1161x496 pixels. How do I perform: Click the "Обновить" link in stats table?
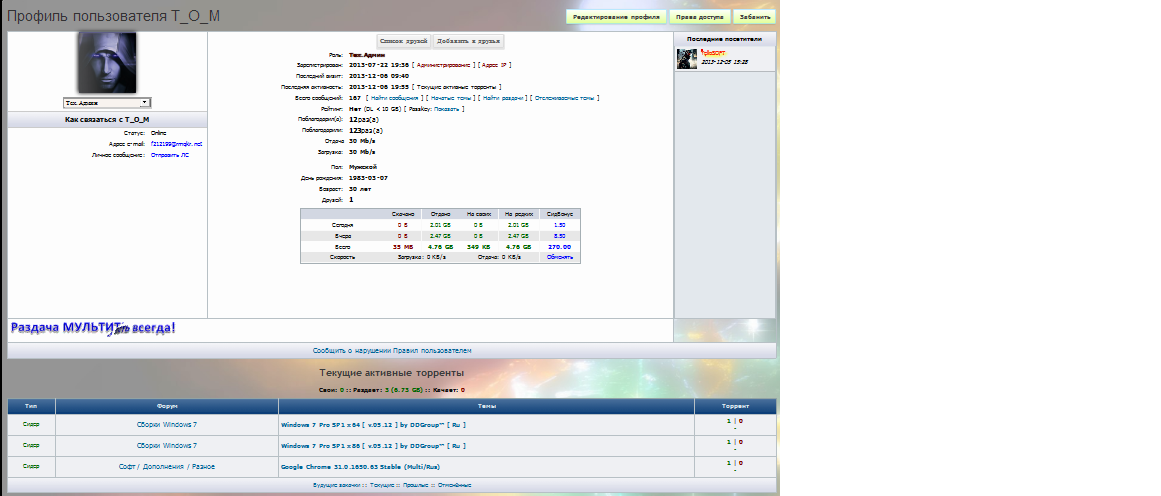[x=560, y=257]
